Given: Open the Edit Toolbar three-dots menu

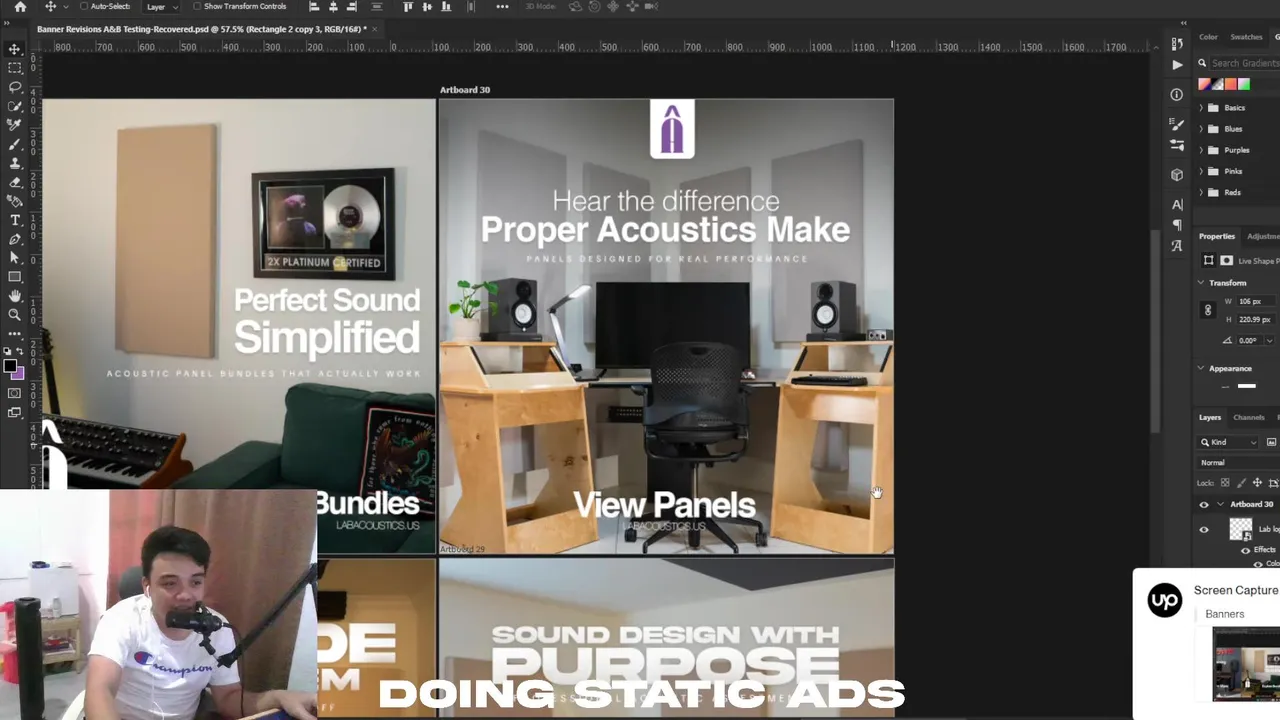Looking at the screenshot, I should click(15, 334).
